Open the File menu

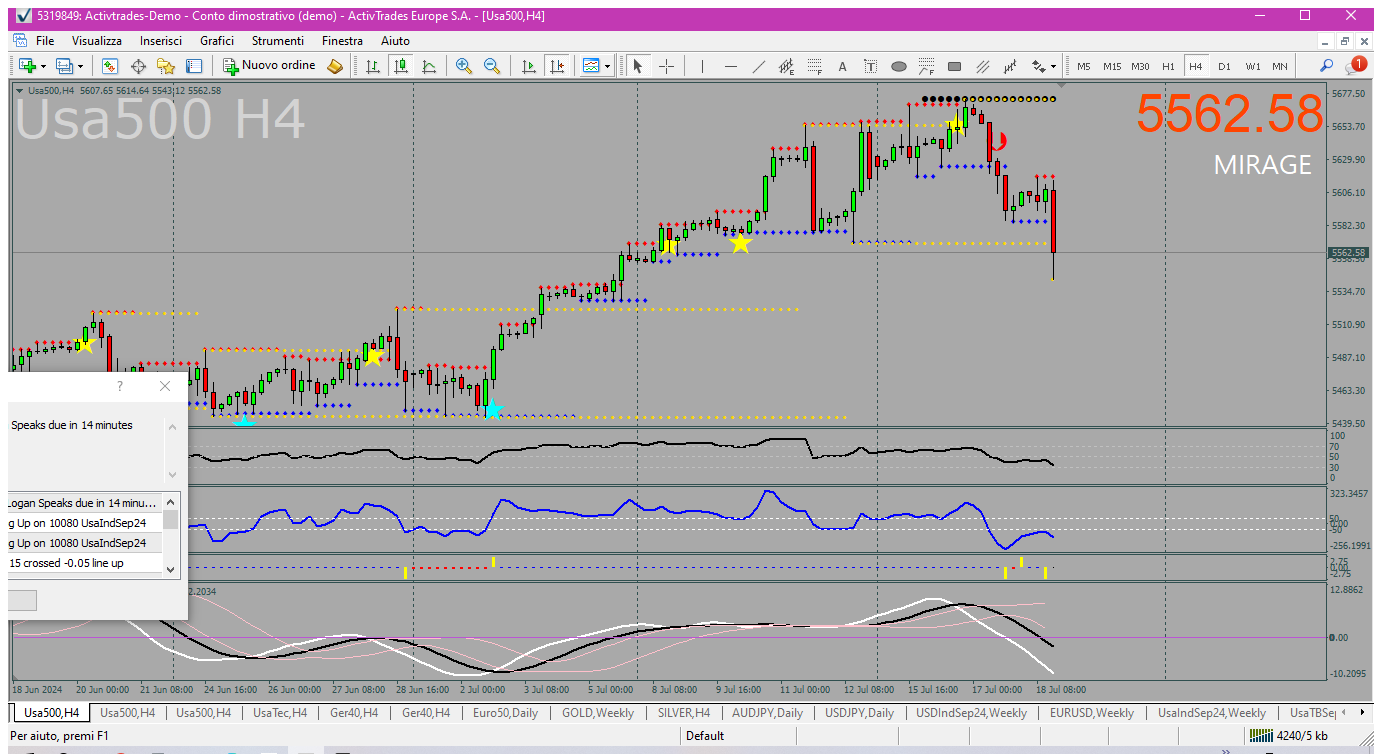[45, 41]
